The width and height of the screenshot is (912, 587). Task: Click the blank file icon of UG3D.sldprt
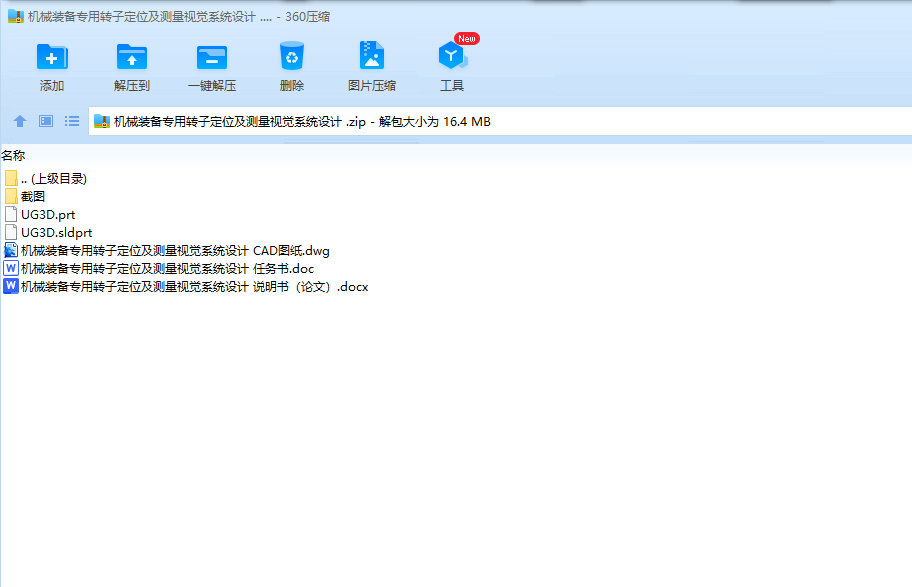pyautogui.click(x=11, y=232)
